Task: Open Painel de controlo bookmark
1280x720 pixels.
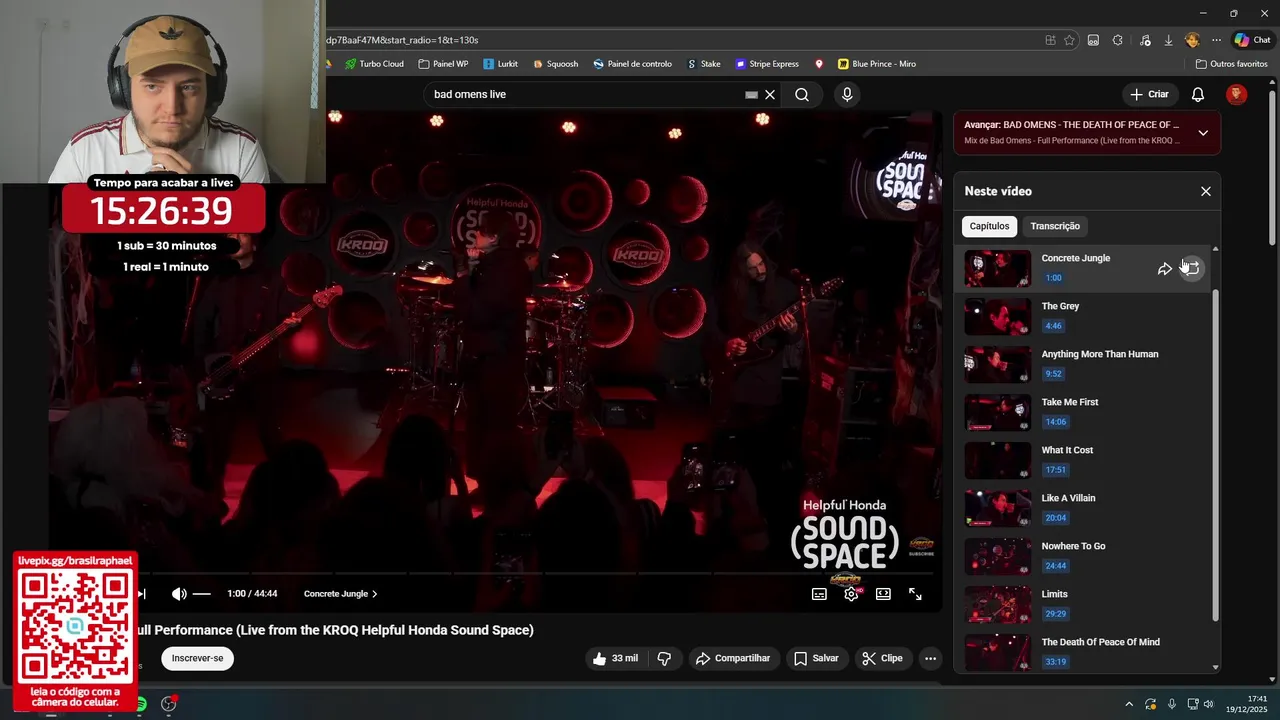Action: pos(632,64)
